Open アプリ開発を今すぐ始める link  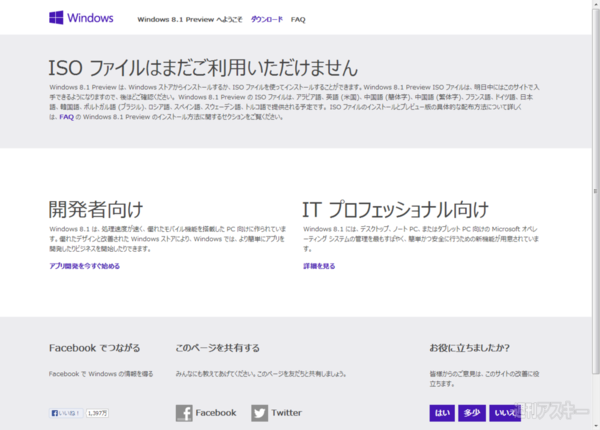[x=85, y=266]
